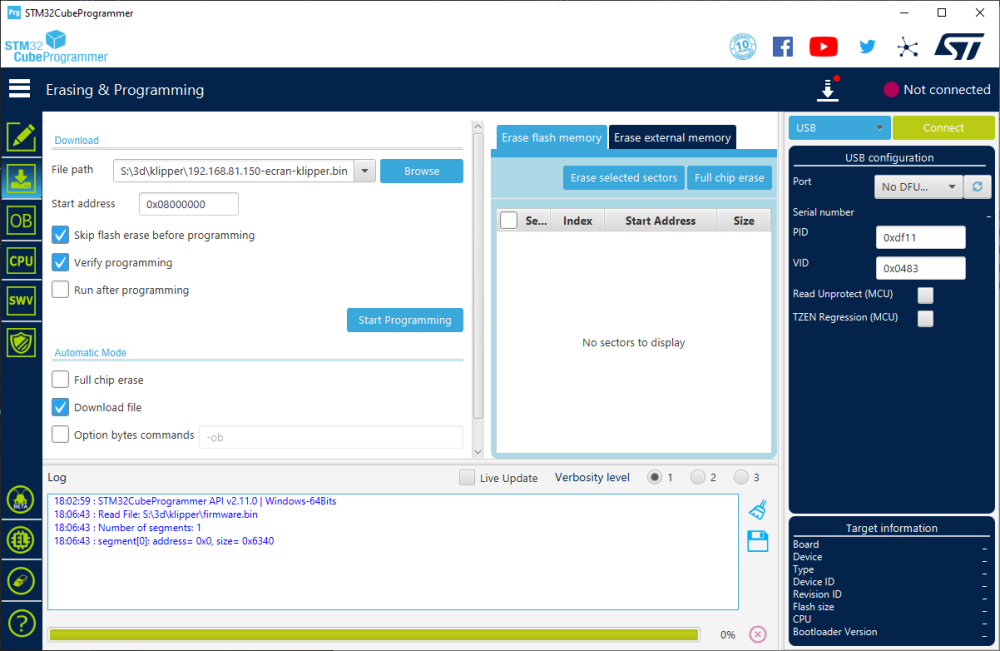
Task: Open the security shield panel icon
Action: (x=21, y=342)
